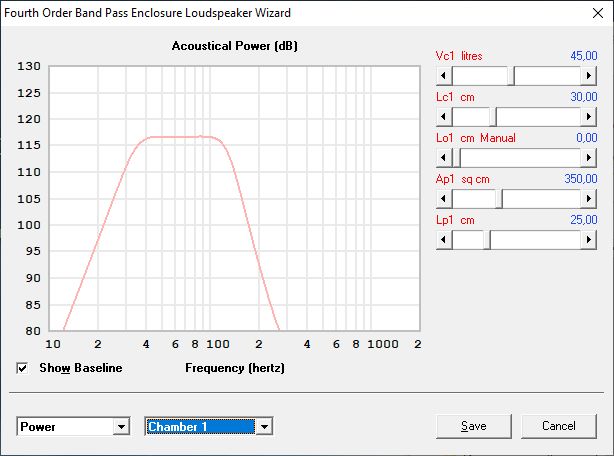This screenshot has width=614, height=456.
Task: Uncheck the Show Baseline checkbox
Action: tap(22, 368)
